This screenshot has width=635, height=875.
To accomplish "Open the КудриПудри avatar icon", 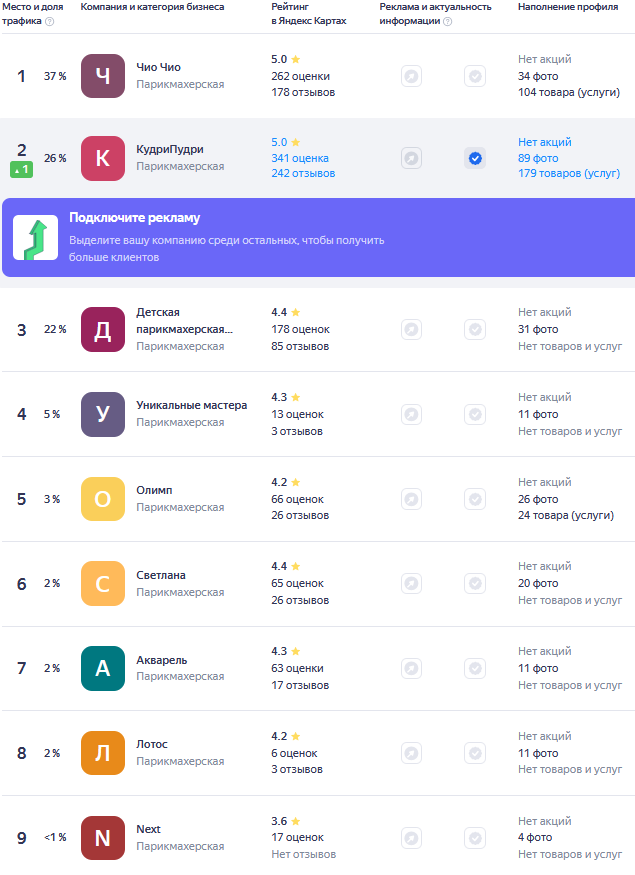I will pos(103,158).
